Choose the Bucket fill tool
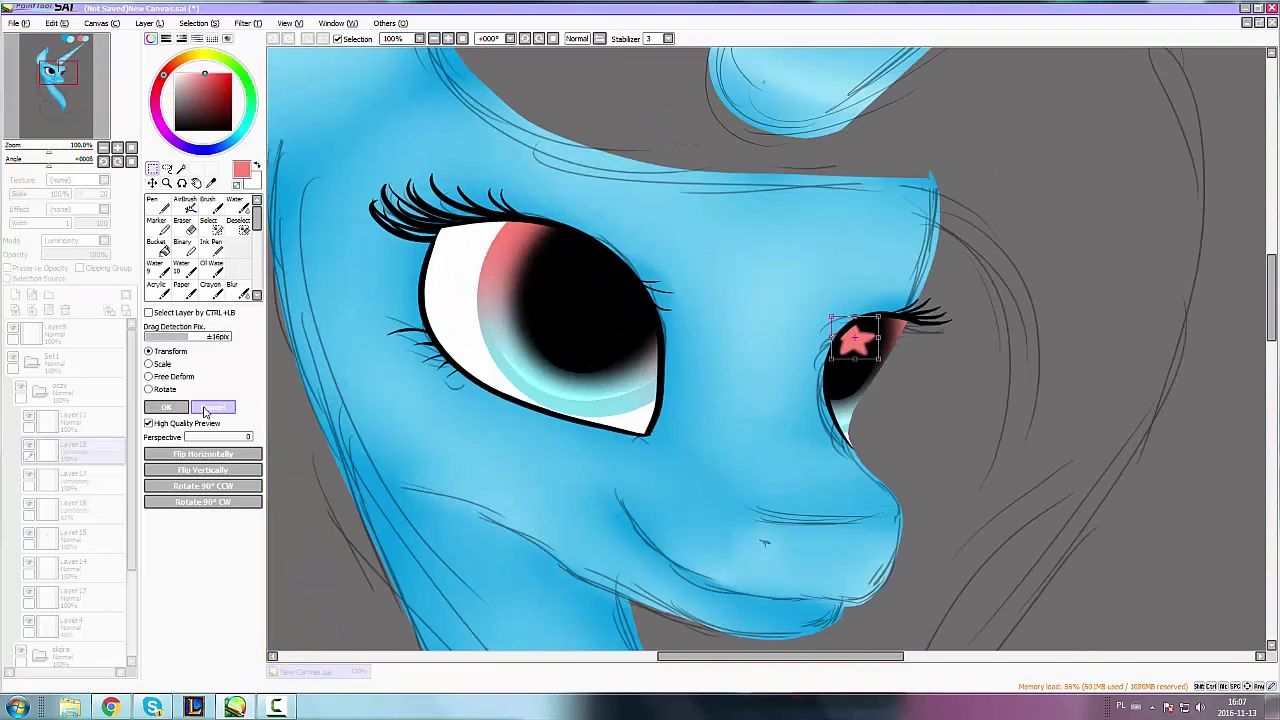 coord(158,248)
